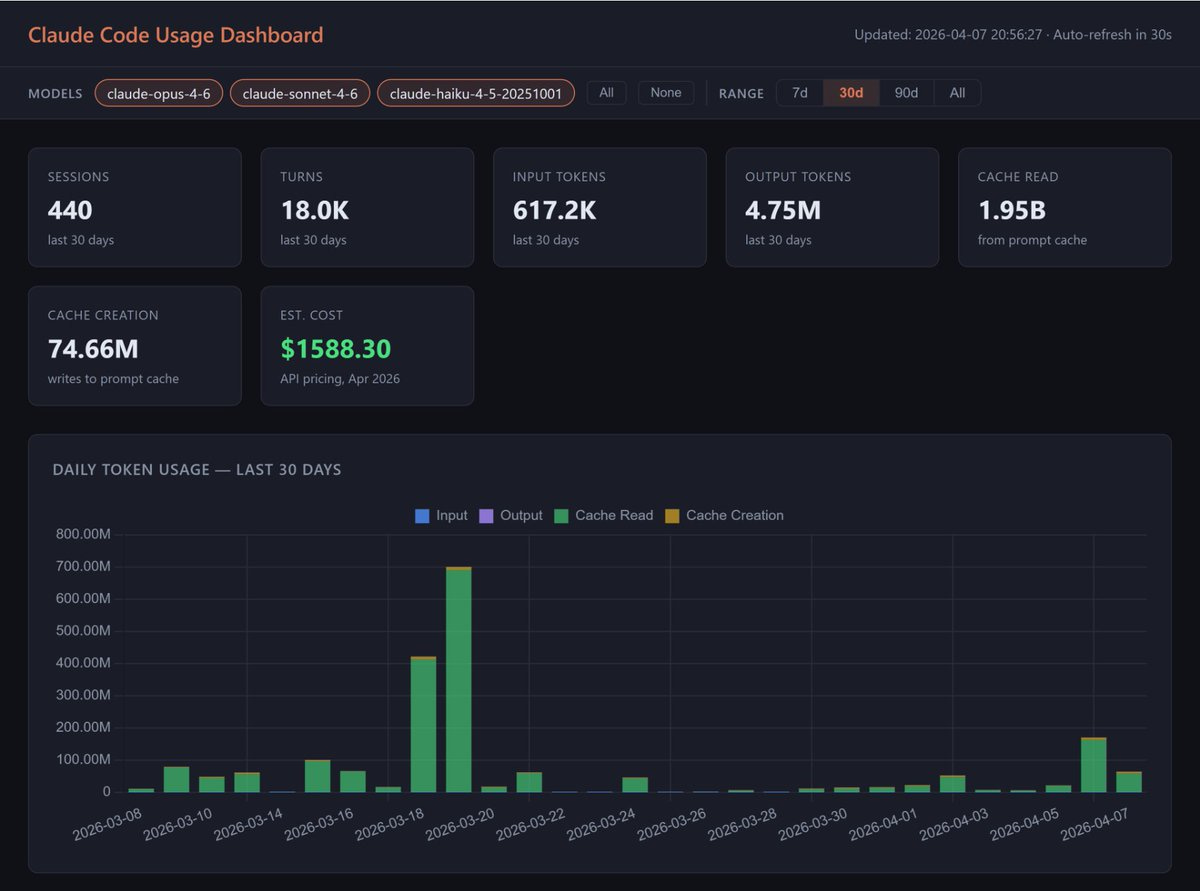Viewport: 1200px width, 891px height.
Task: Toggle the claude-sonnet-4-6 model pill
Action: coord(299,92)
